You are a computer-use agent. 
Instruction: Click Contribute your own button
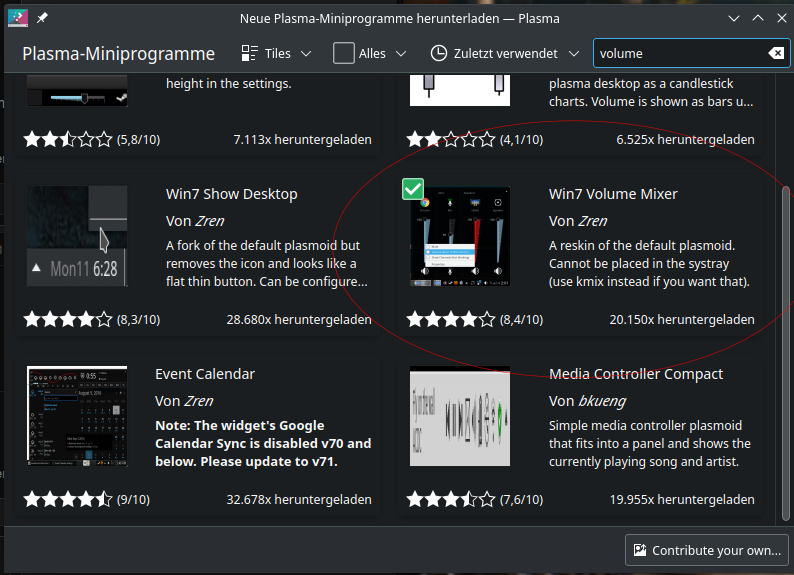[707, 550]
